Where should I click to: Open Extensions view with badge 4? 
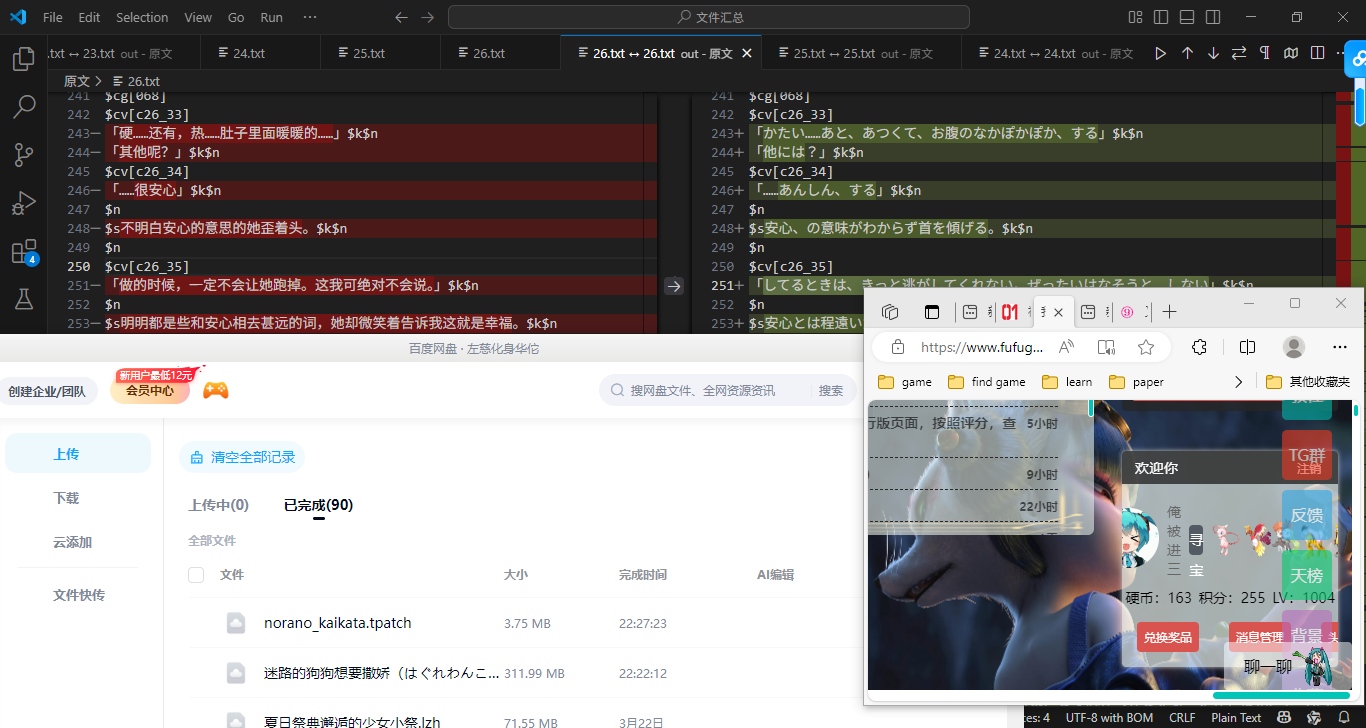click(23, 252)
